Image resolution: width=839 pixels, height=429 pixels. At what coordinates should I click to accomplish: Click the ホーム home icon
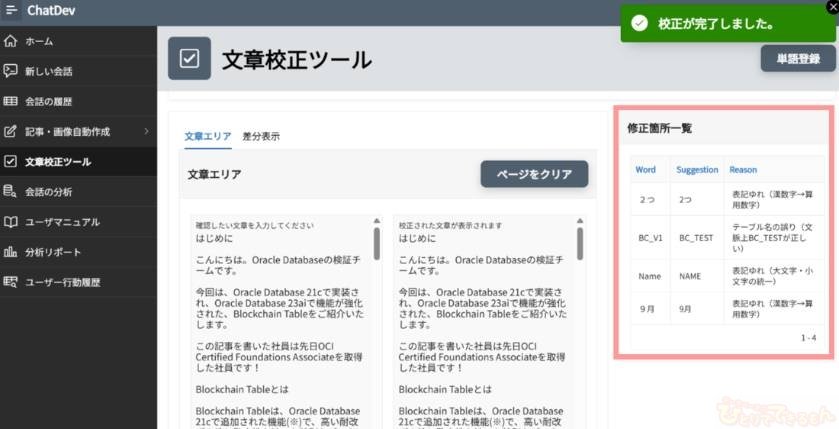click(11, 41)
